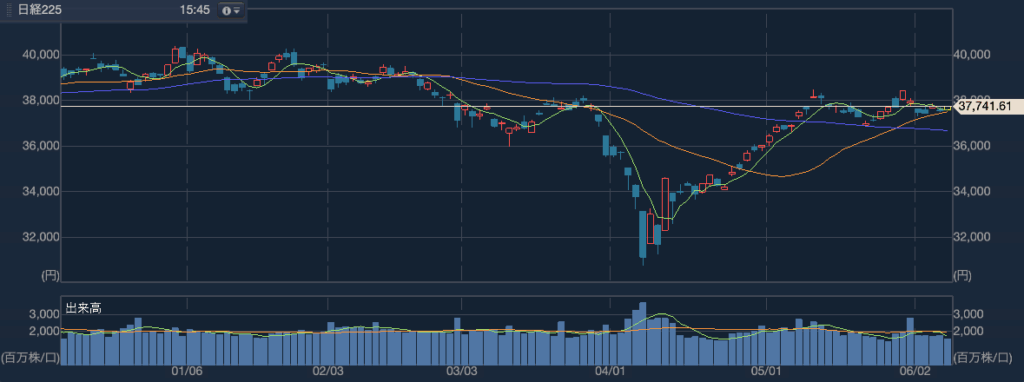Click the 03/03 date axis label
The width and height of the screenshot is (1024, 382).
pos(461,372)
